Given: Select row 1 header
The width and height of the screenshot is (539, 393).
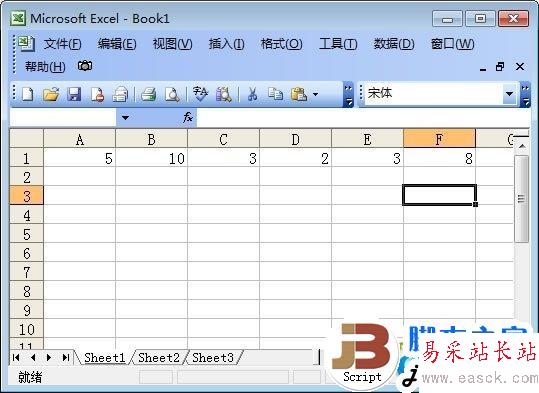Looking at the screenshot, I should (26, 158).
